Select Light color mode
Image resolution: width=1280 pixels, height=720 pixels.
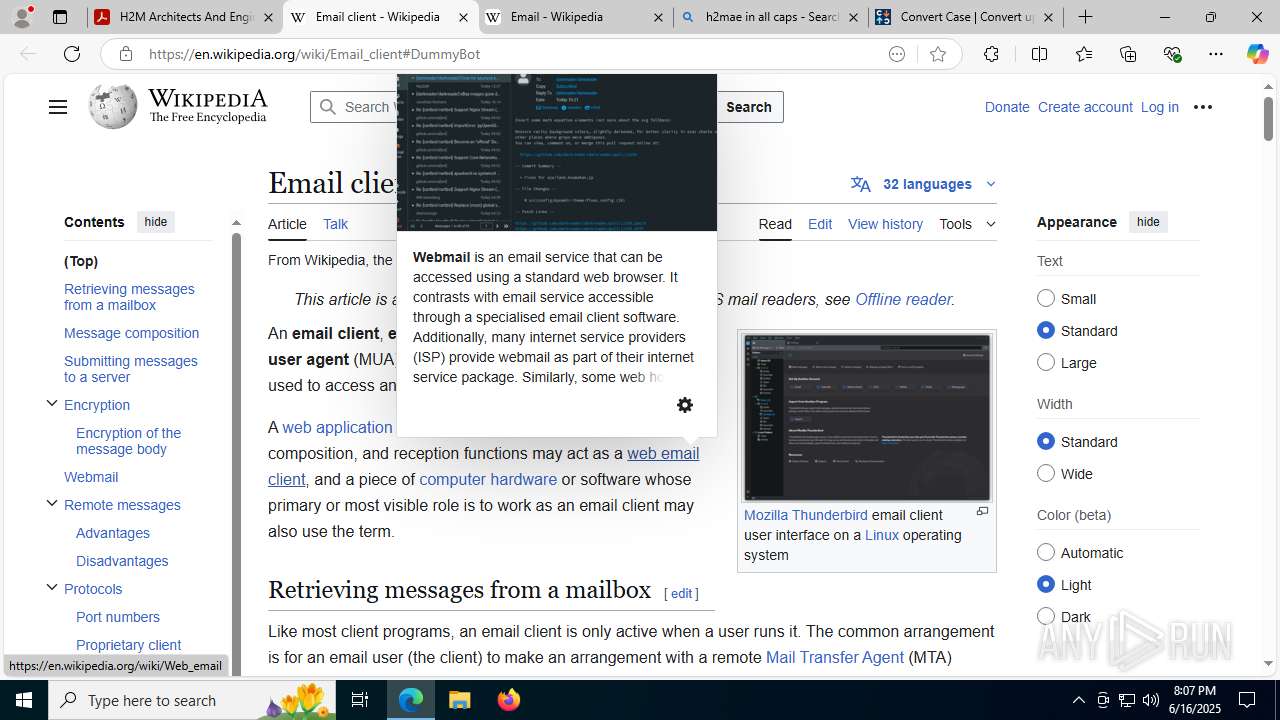pos(1046,584)
